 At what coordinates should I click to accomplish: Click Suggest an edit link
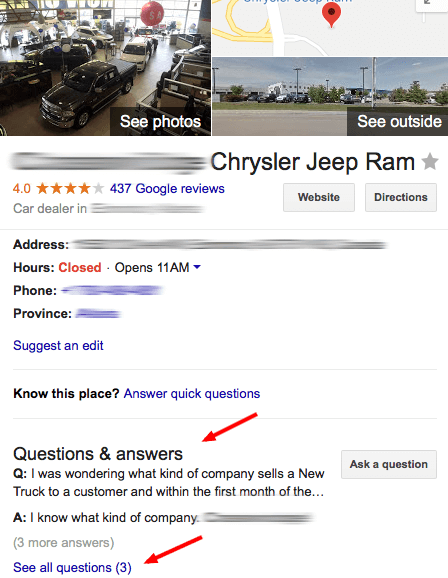[x=58, y=346]
